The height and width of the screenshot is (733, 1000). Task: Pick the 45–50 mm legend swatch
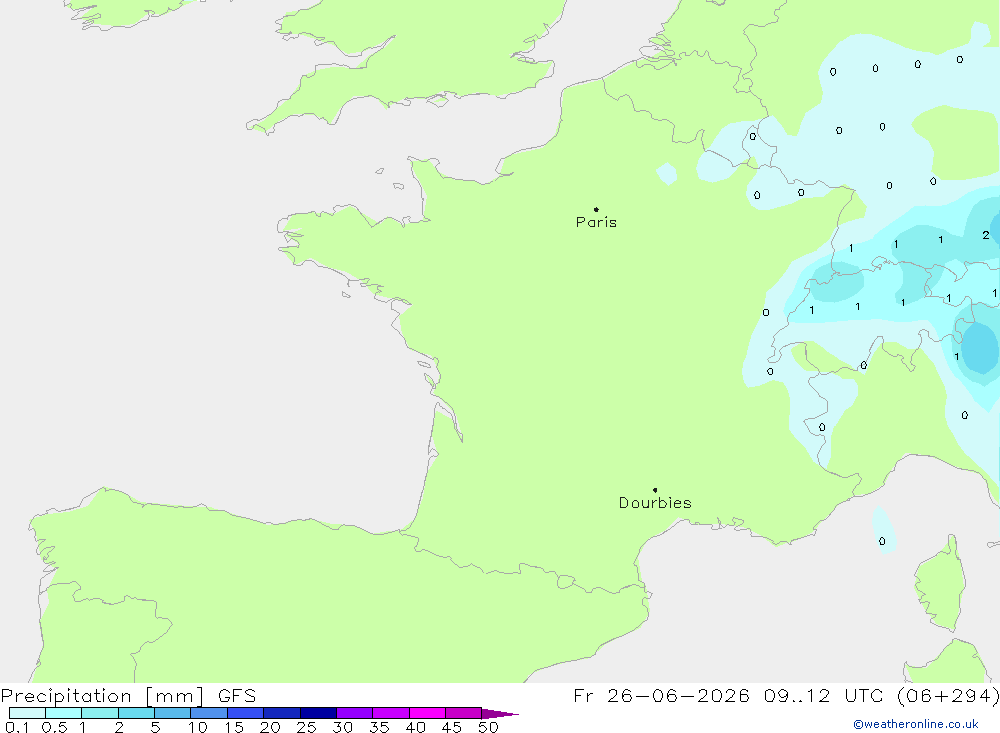464,713
